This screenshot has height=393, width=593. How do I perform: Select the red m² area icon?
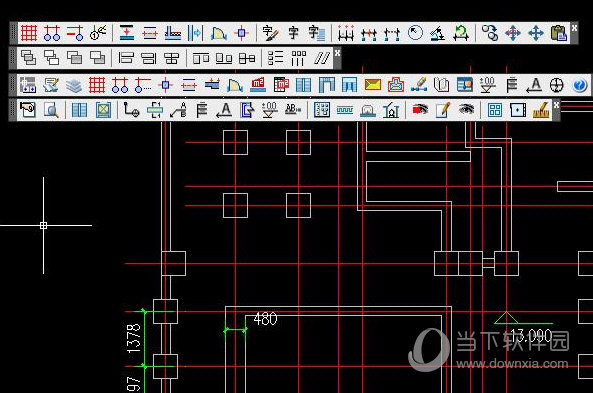[x=258, y=85]
